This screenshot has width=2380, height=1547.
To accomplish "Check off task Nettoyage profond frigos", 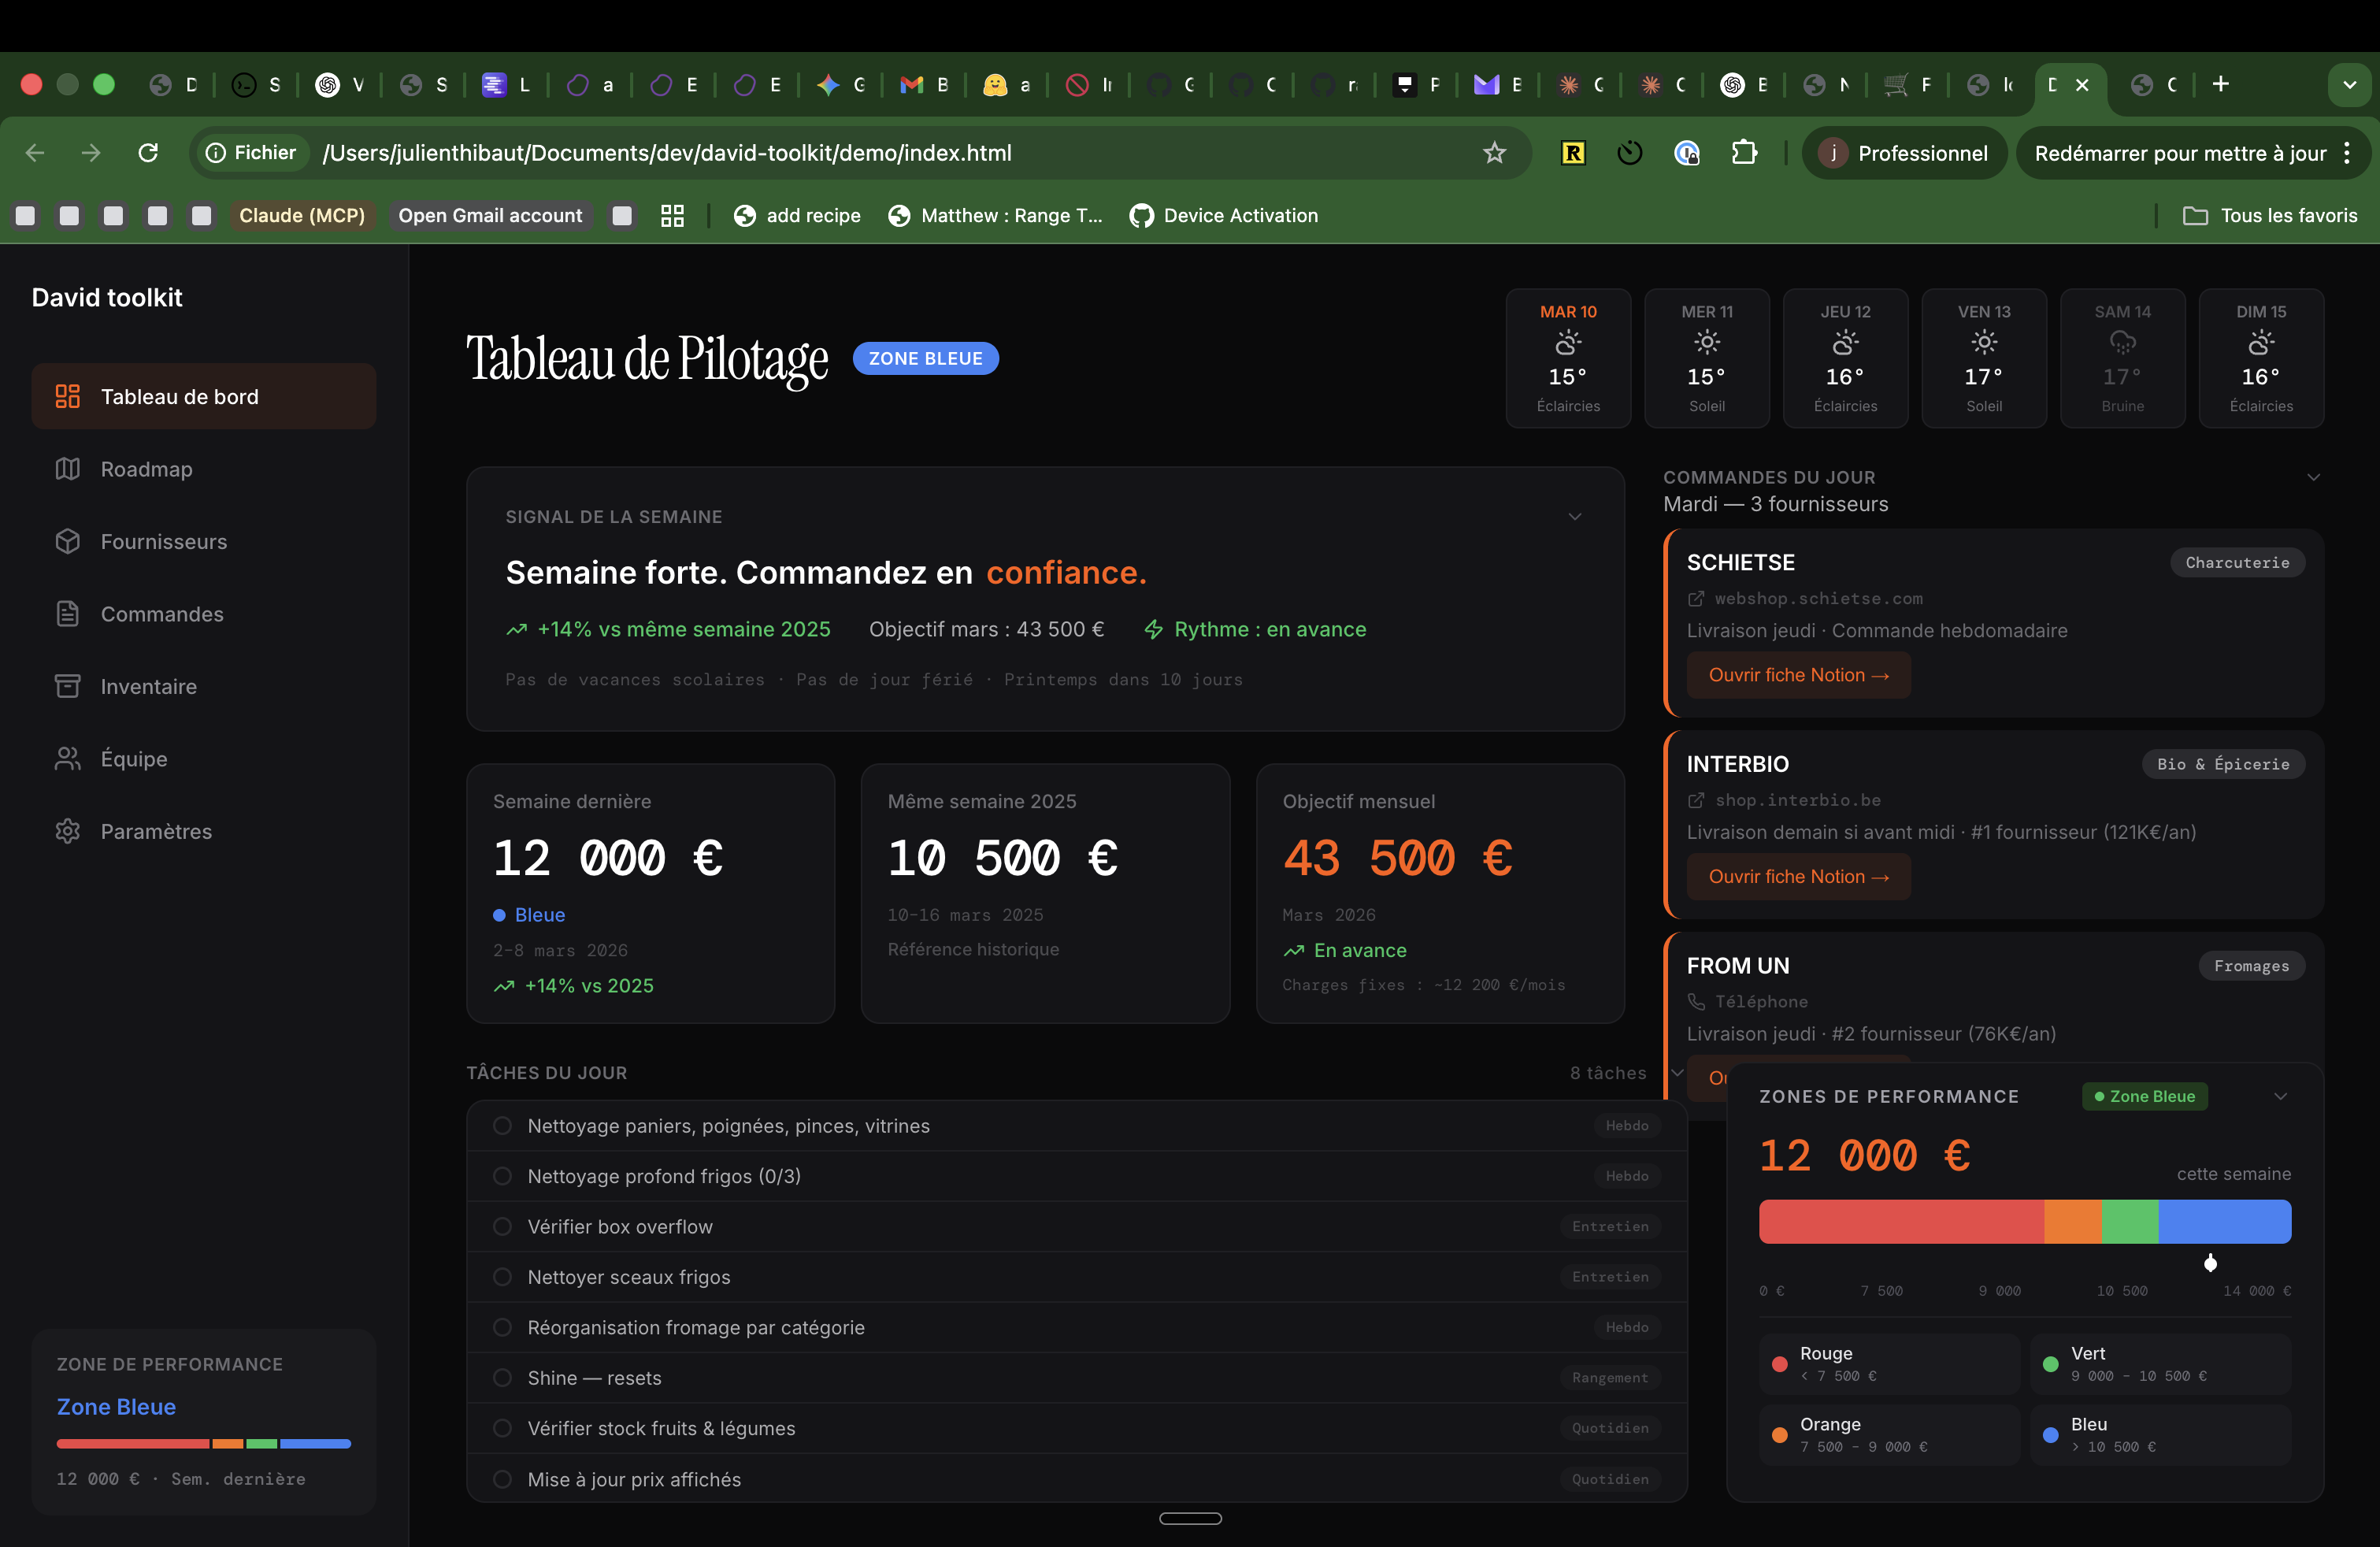I will 502,1176.
